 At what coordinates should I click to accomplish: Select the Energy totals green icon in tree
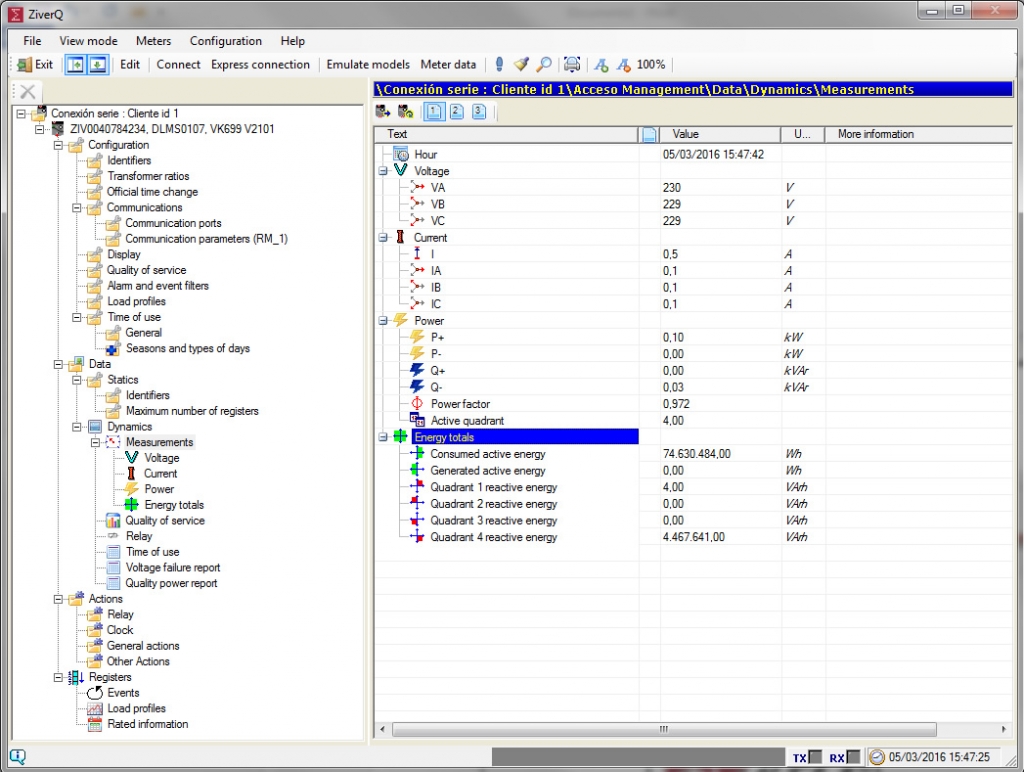131,504
